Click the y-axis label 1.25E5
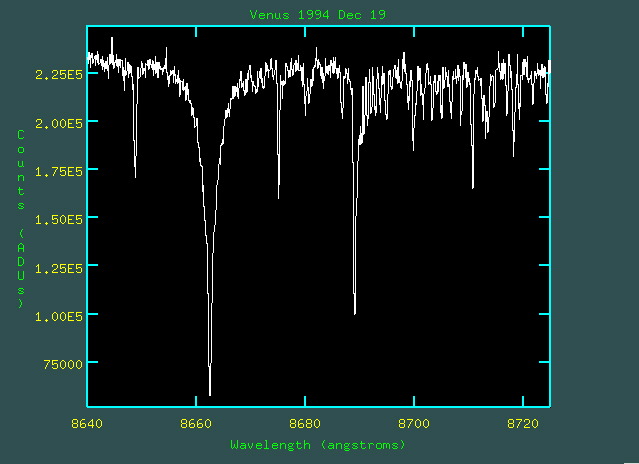This screenshot has height=464, width=639. 59,268
